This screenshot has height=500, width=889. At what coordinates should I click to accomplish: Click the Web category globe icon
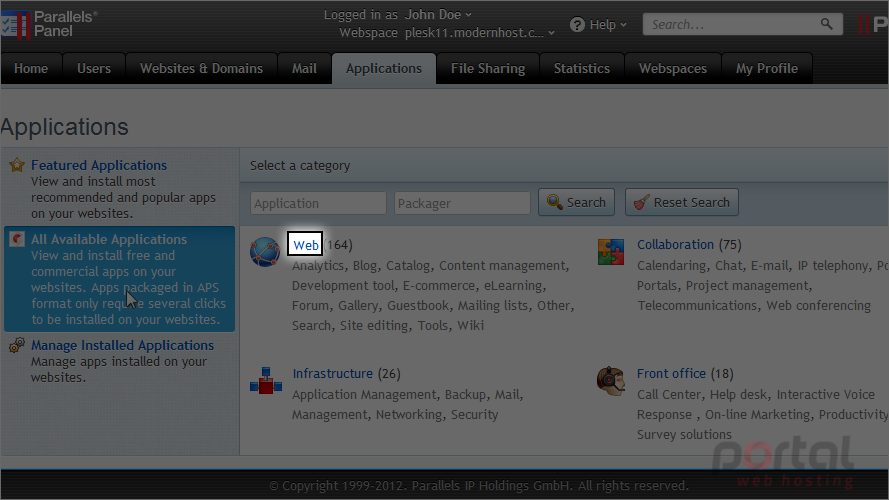coord(265,252)
